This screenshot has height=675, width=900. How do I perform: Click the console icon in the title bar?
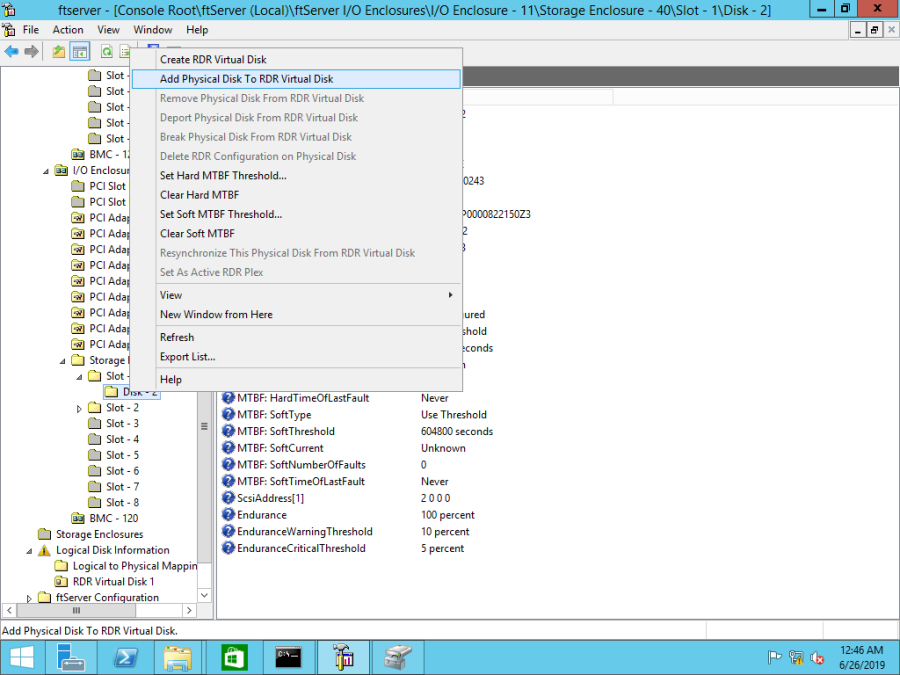9,9
